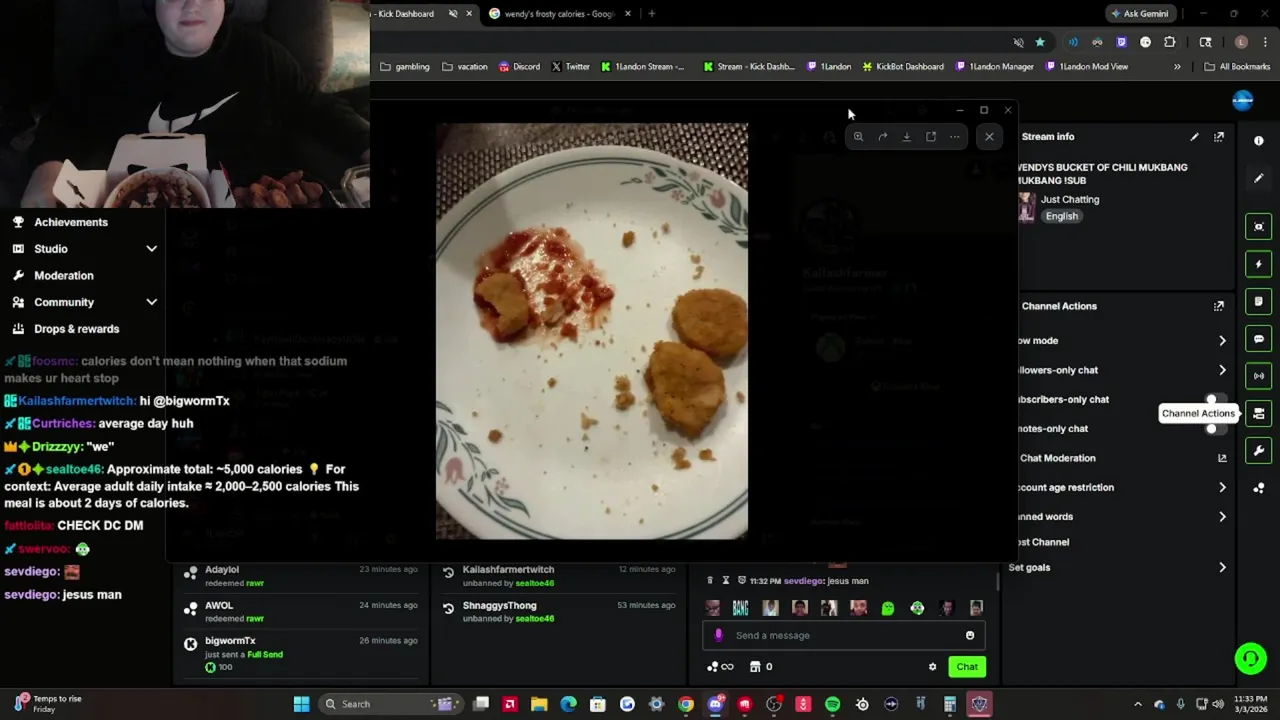Toggle Subscribers-only chat switch
The image size is (1280, 720).
pos(1213,400)
